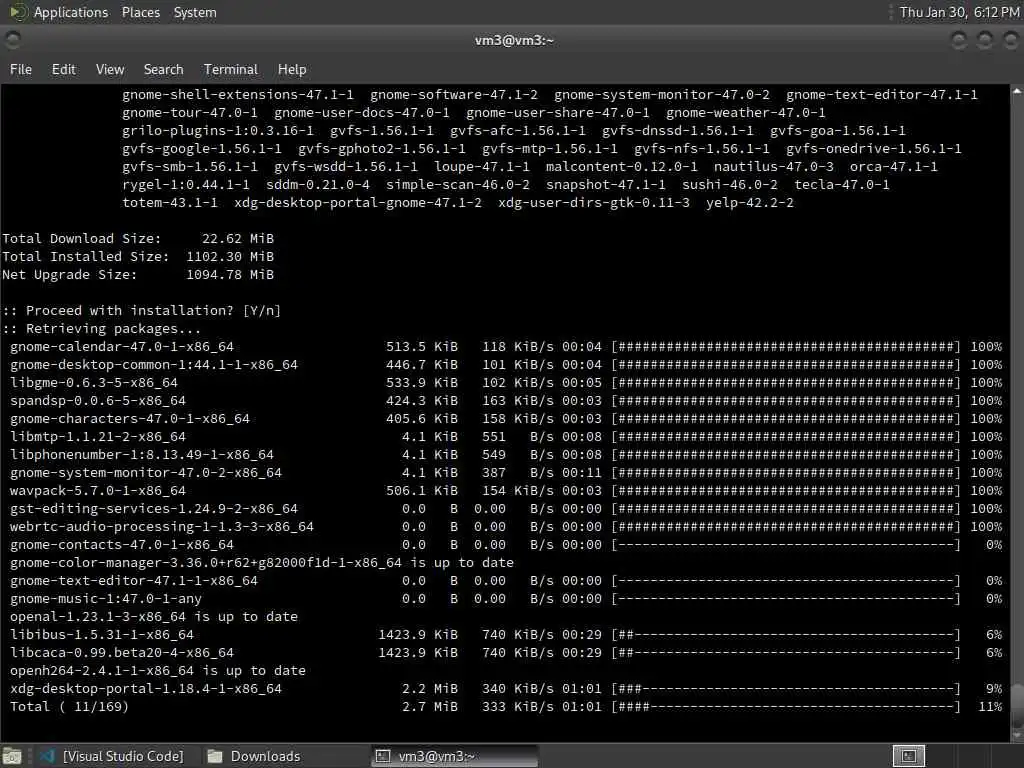This screenshot has height=768, width=1024.
Task: Click the gnome-characters-47.0-1-x86_64 row
Action: [505, 419]
